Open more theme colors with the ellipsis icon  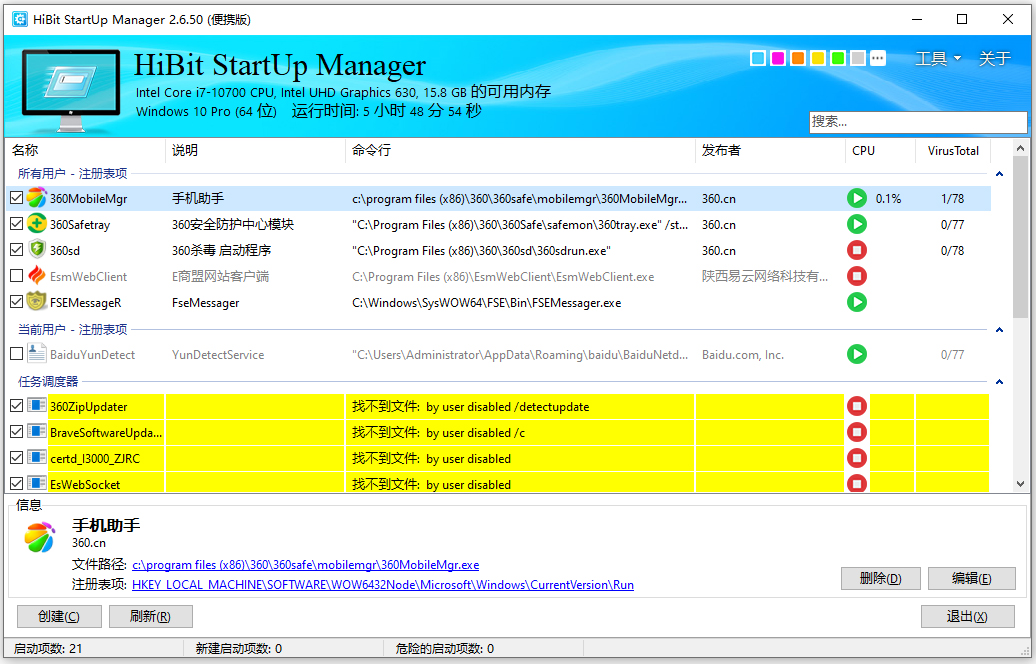point(877,58)
